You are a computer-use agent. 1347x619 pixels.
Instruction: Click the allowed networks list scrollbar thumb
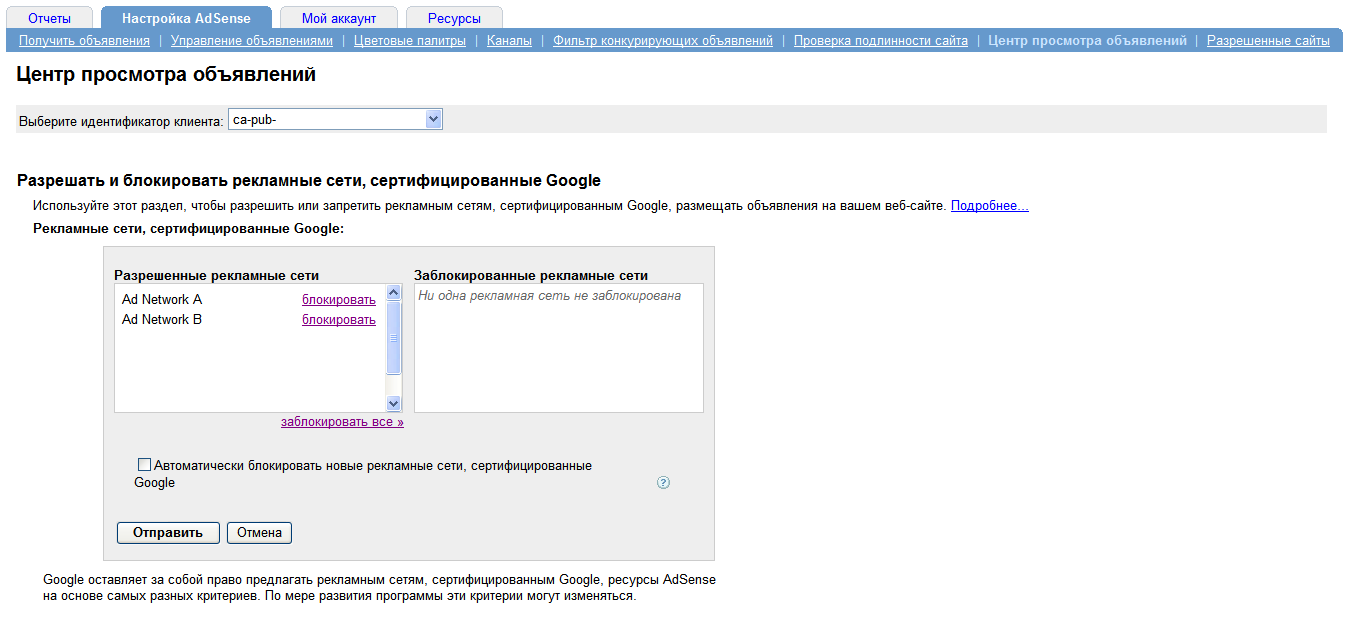[393, 338]
